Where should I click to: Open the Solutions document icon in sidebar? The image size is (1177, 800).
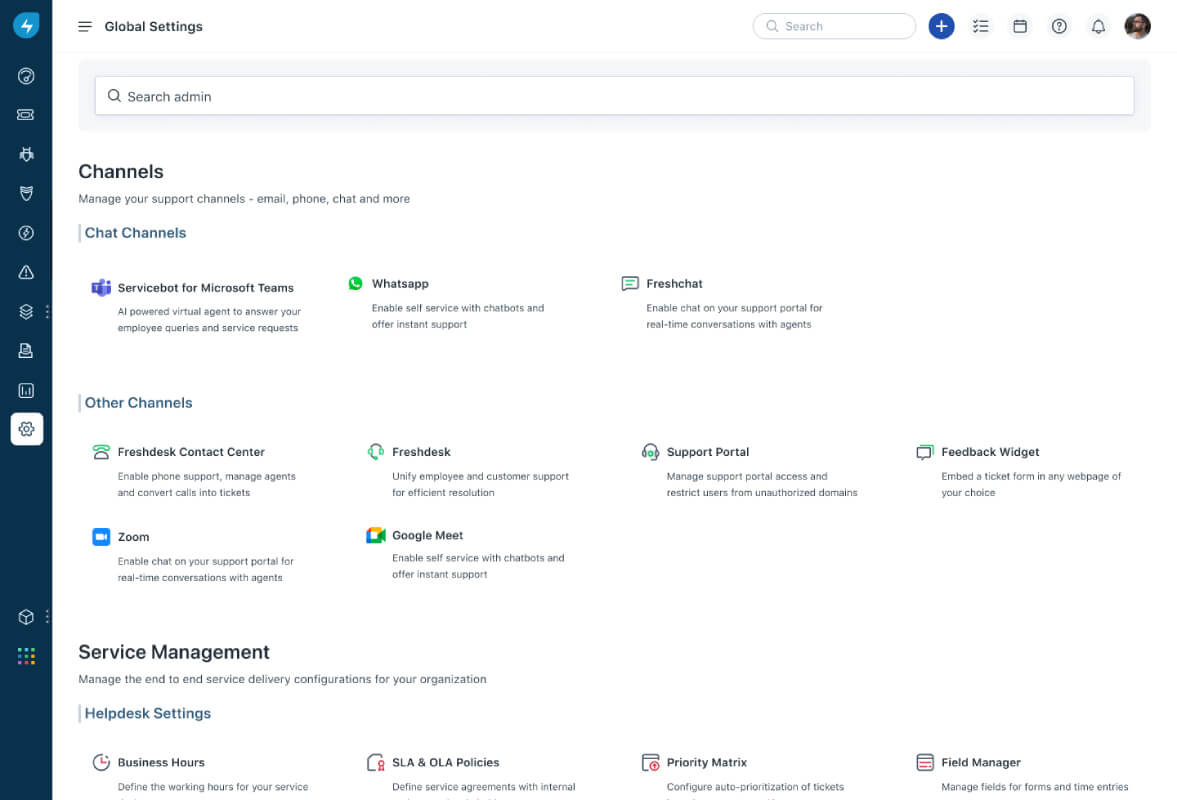tap(26, 350)
